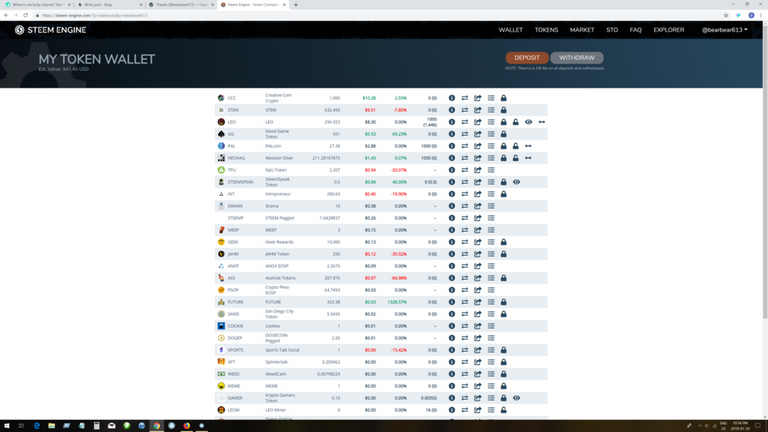Click the send/transfer icon for GG

point(478,134)
